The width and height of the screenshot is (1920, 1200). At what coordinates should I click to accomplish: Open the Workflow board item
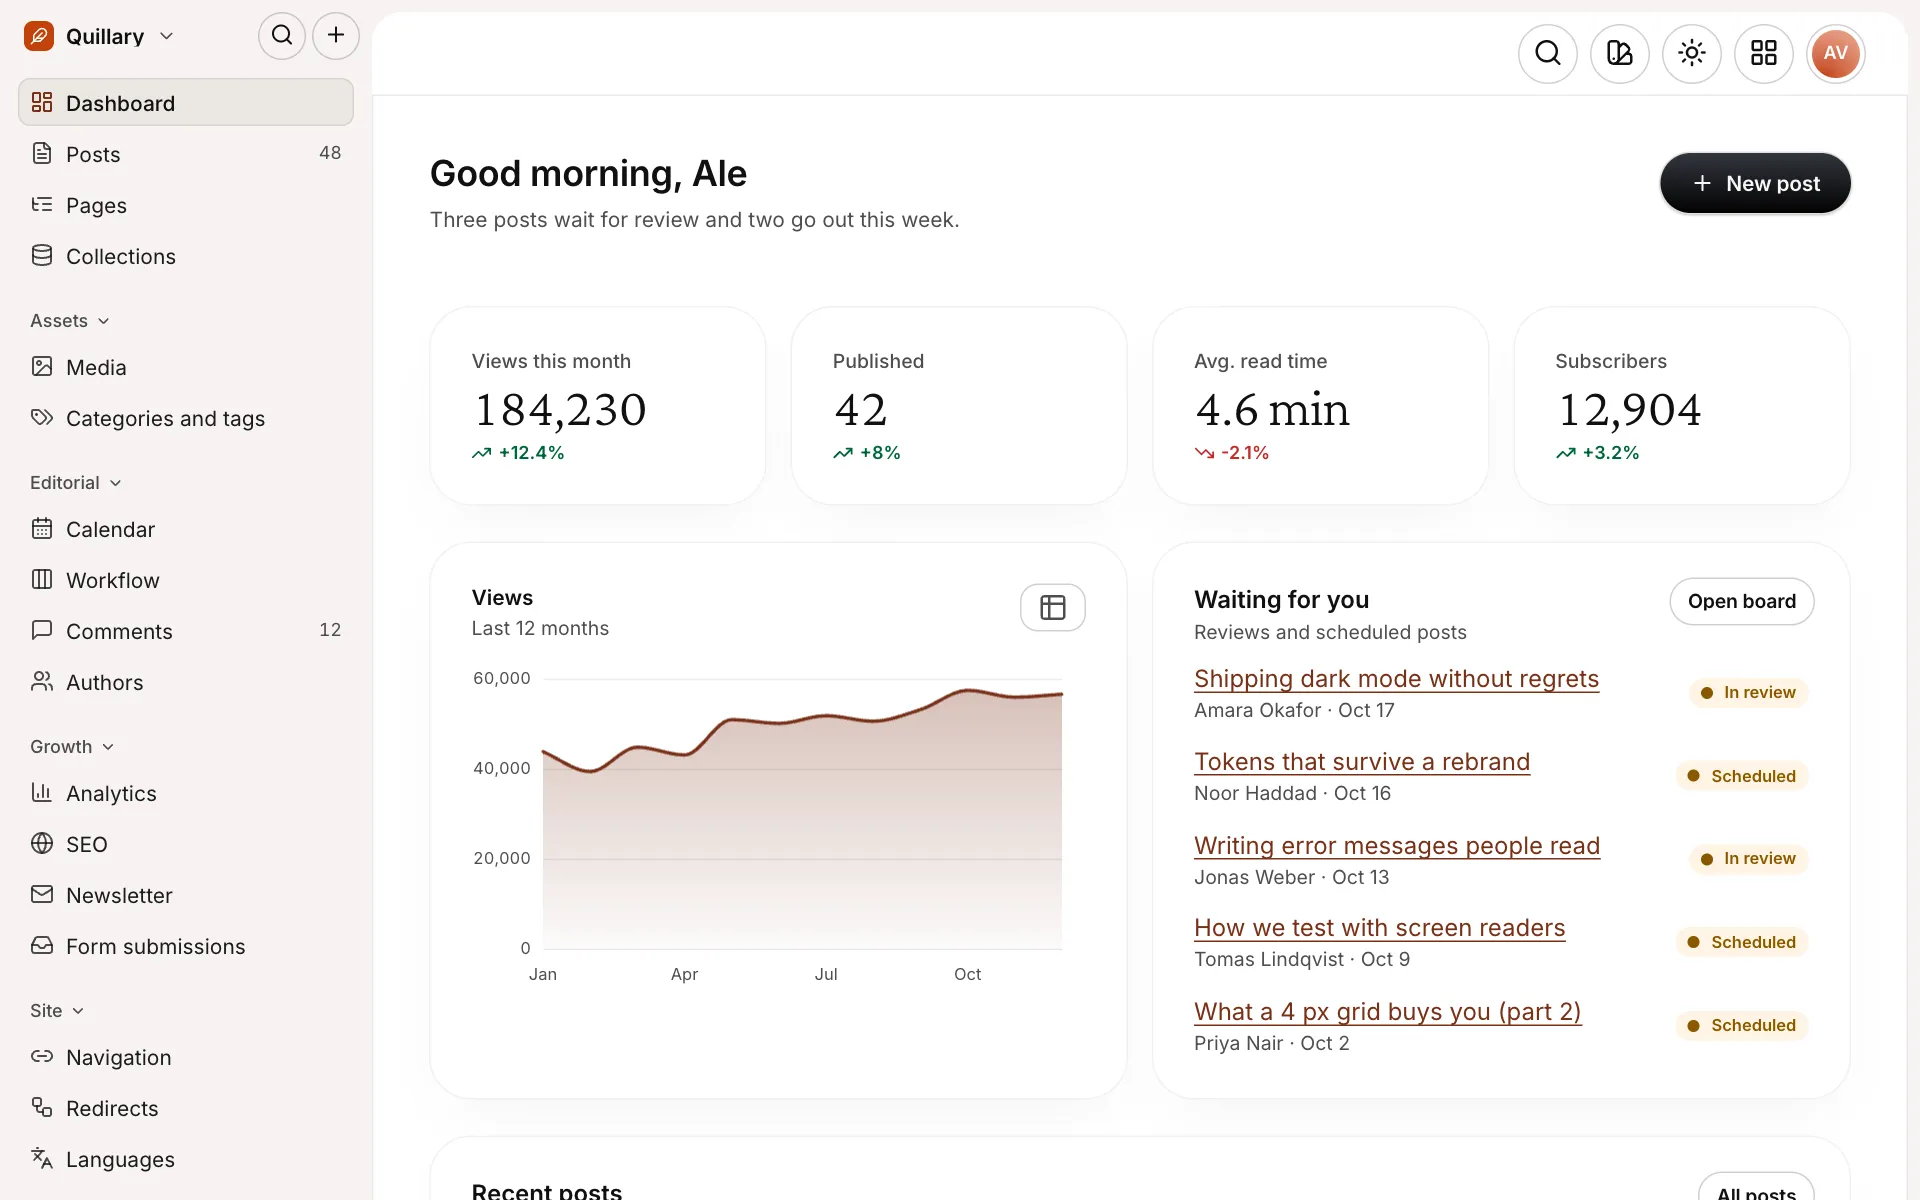[x=186, y=580]
